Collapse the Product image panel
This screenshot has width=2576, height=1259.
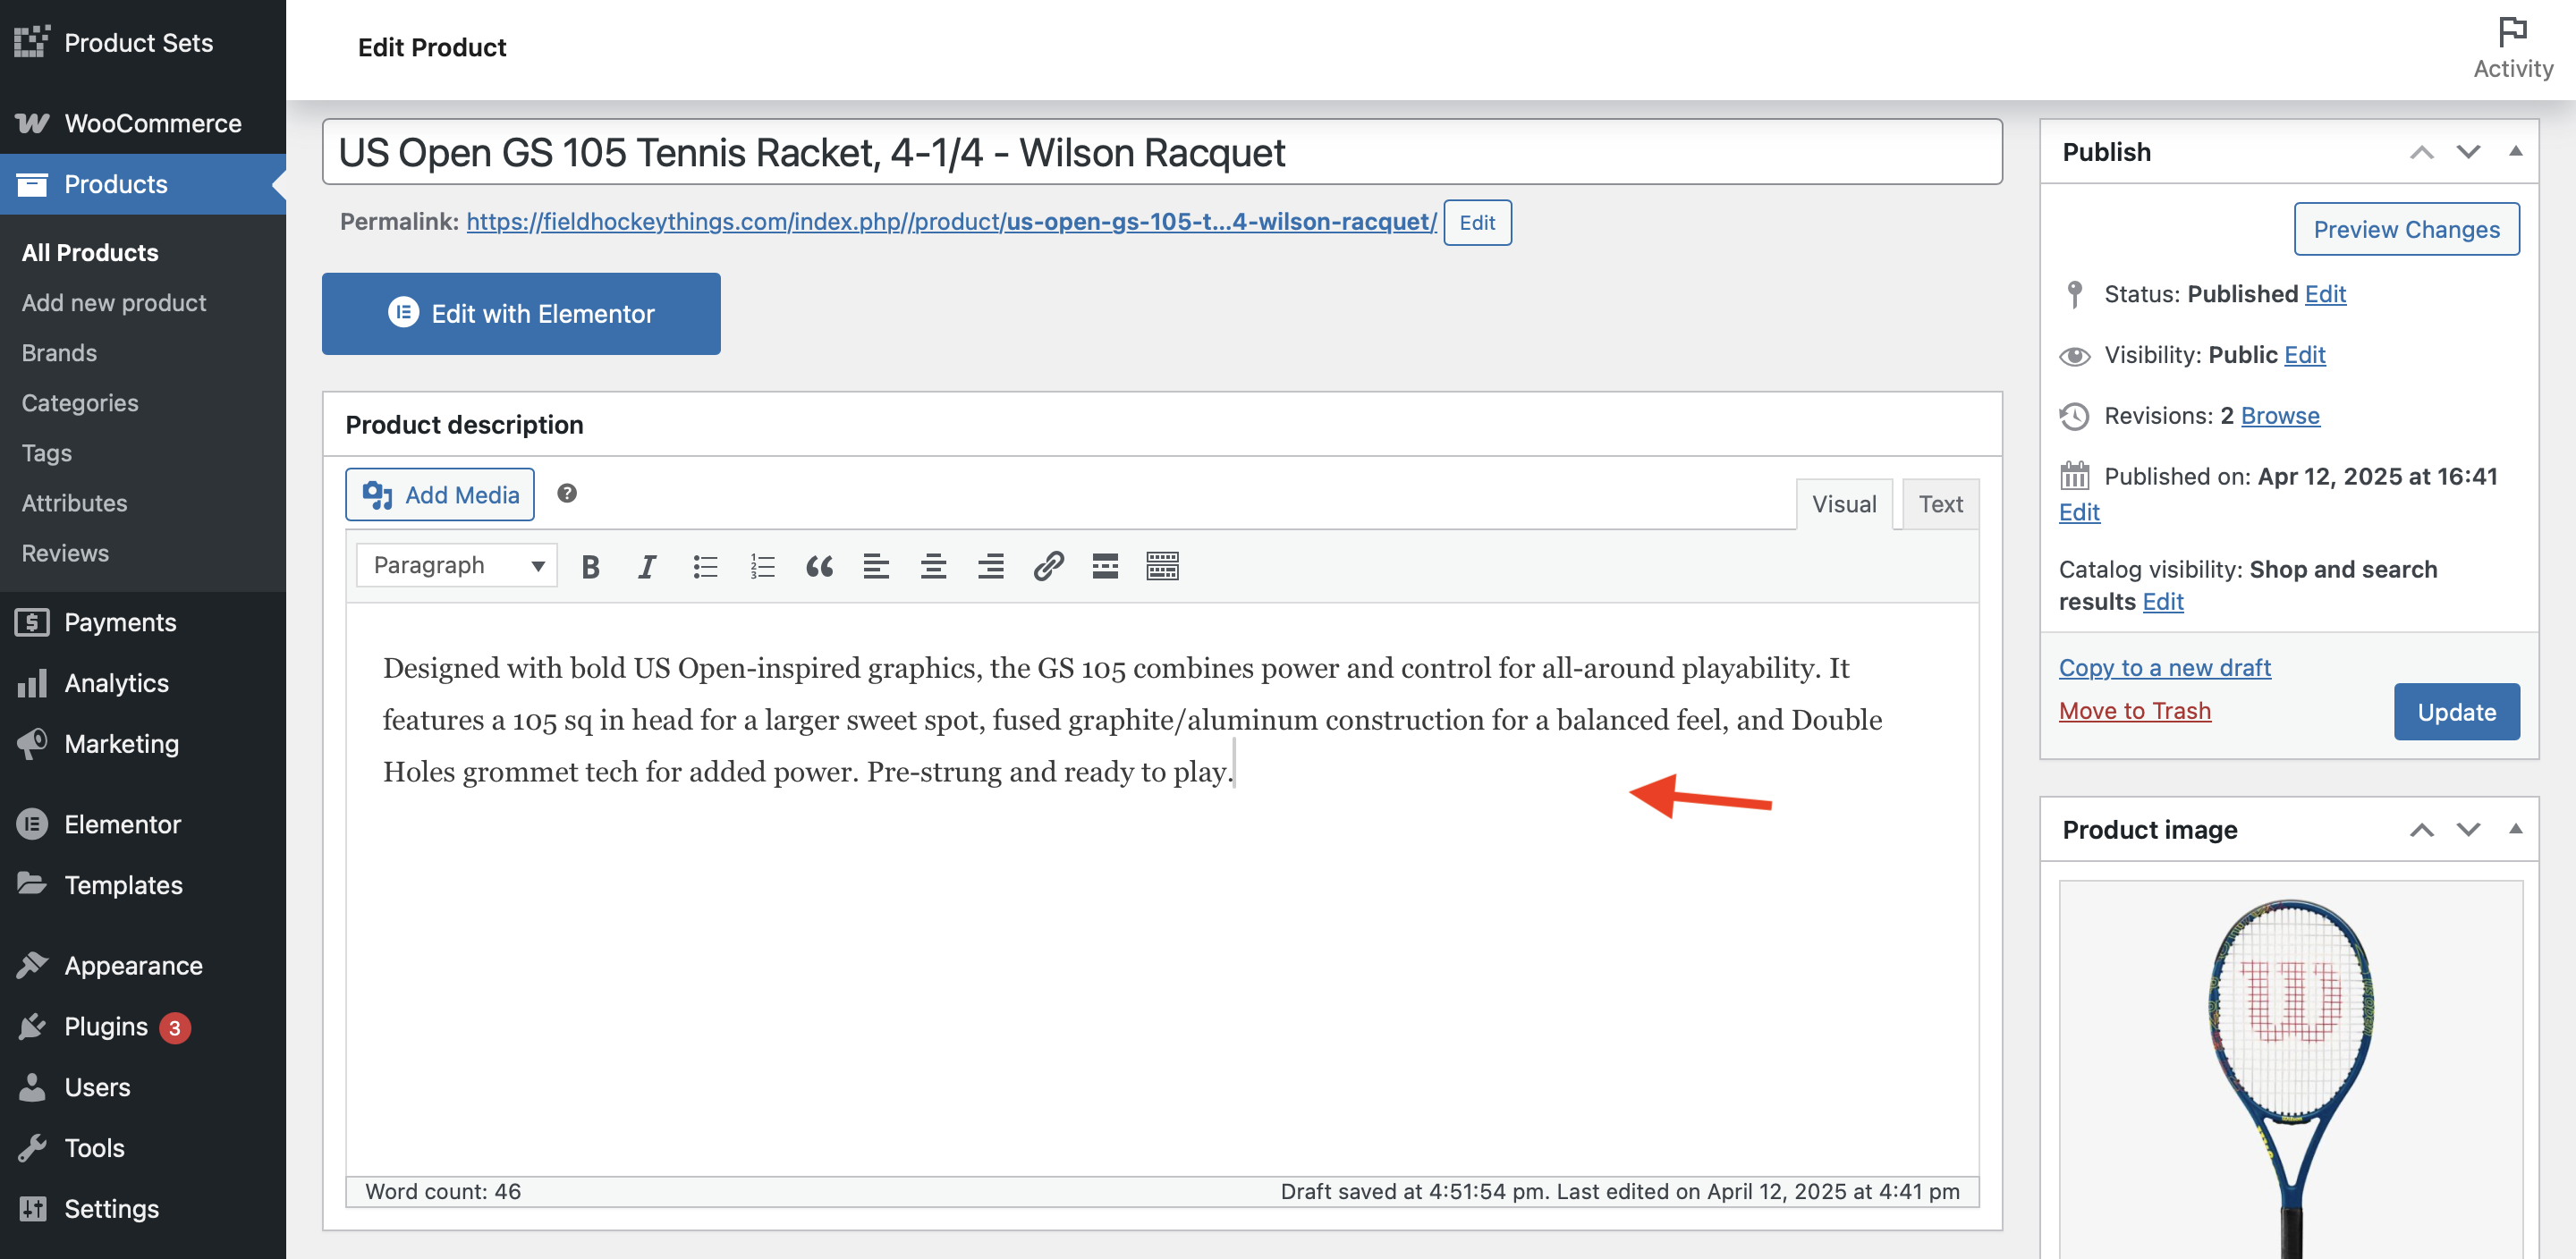(2515, 830)
